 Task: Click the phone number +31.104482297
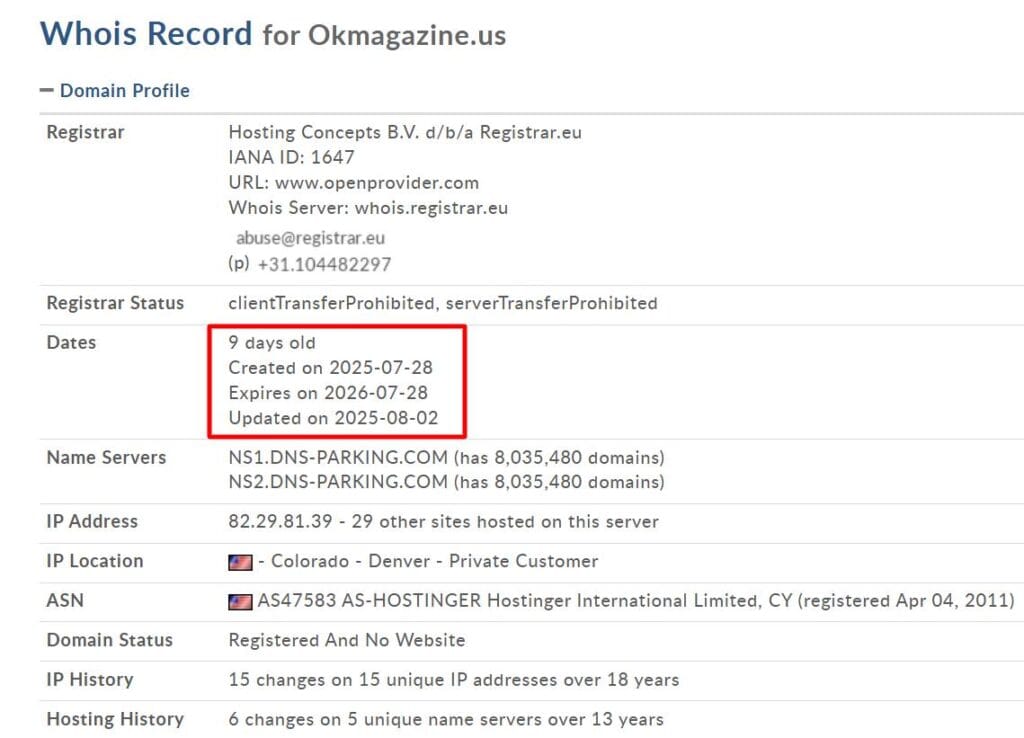(324, 265)
